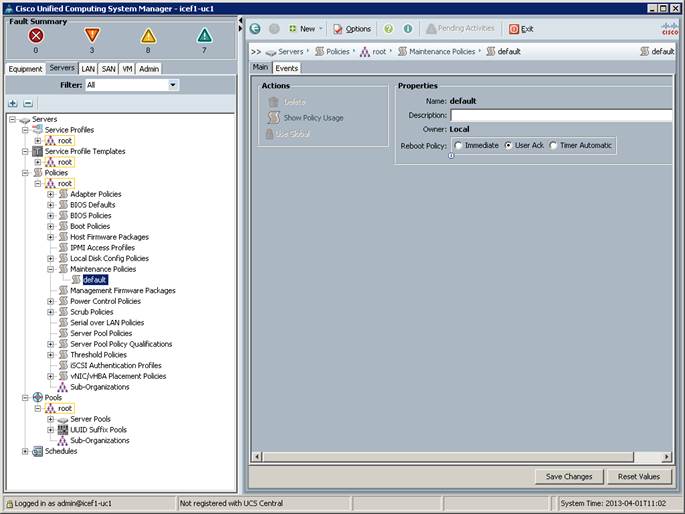Expand the Scrub Policies node
685x514 pixels.
point(51,312)
